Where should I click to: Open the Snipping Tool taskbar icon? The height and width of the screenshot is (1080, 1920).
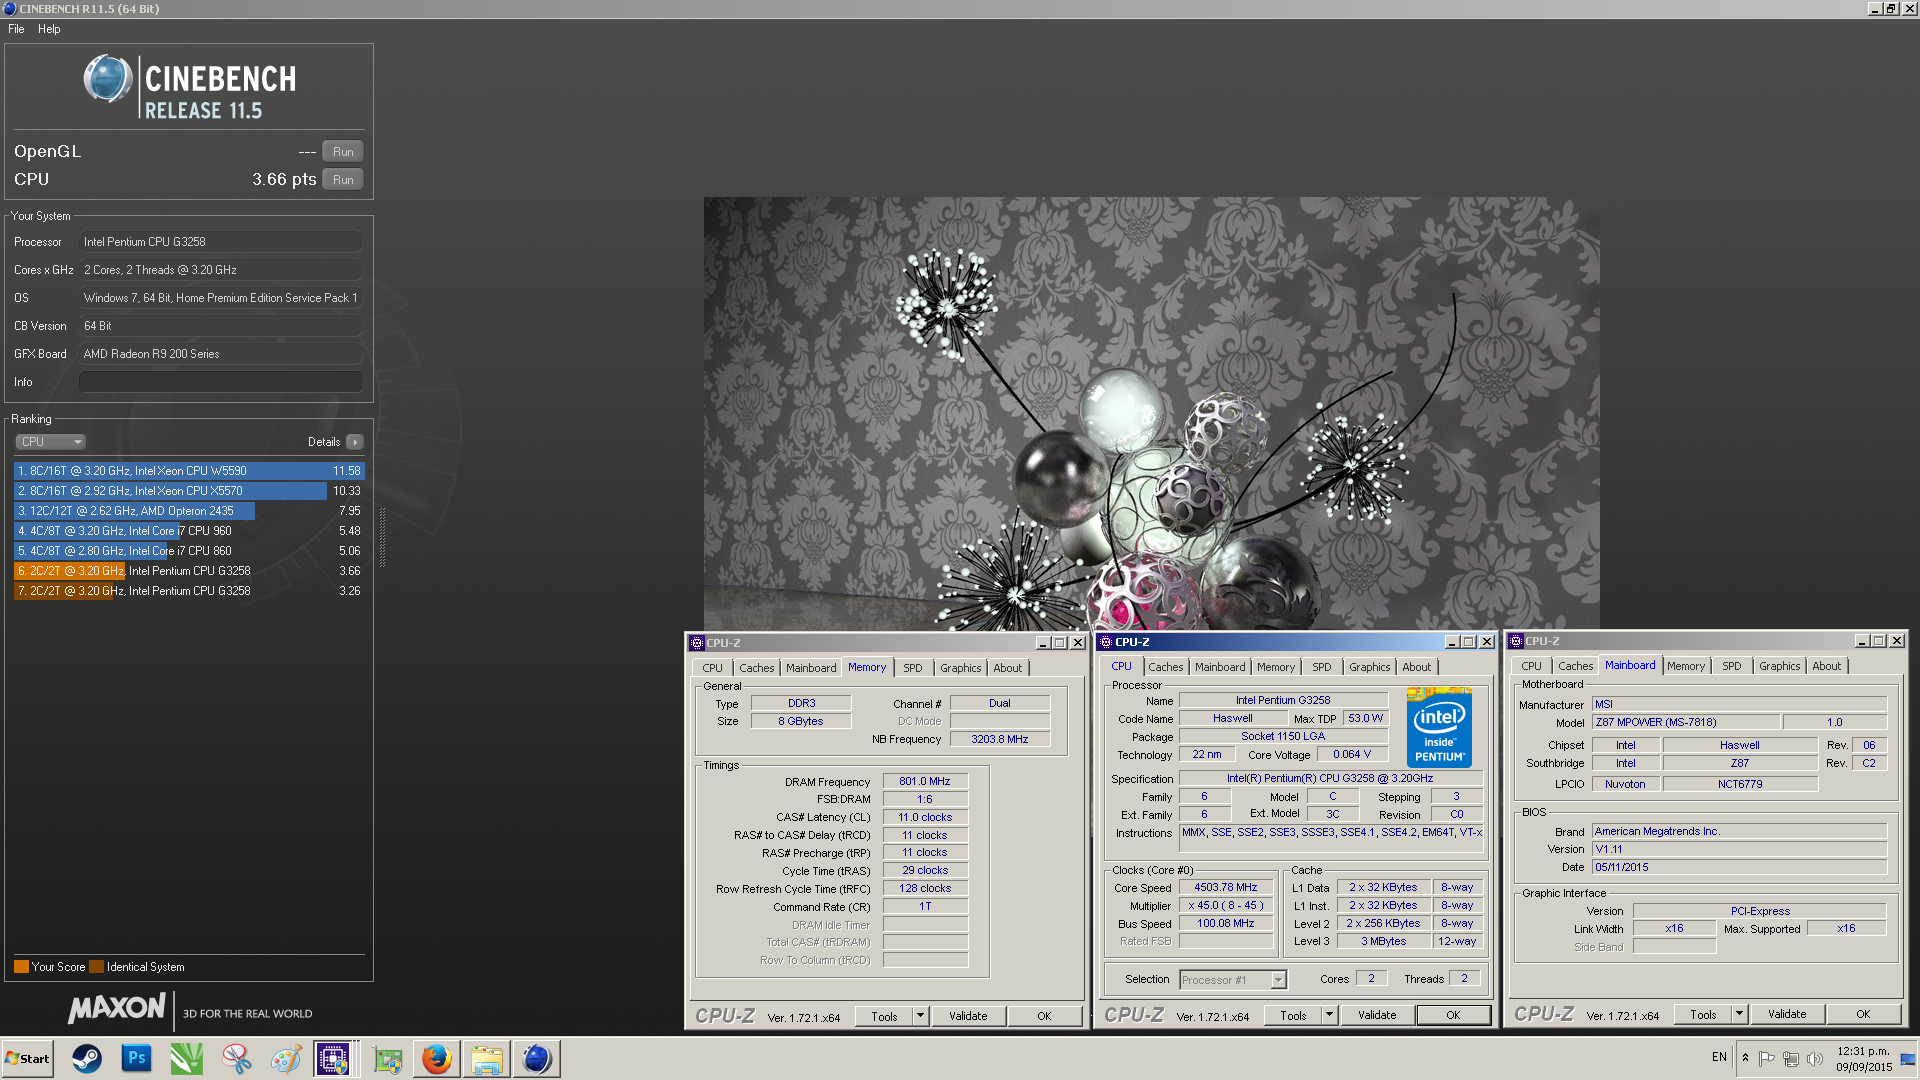point(237,1058)
